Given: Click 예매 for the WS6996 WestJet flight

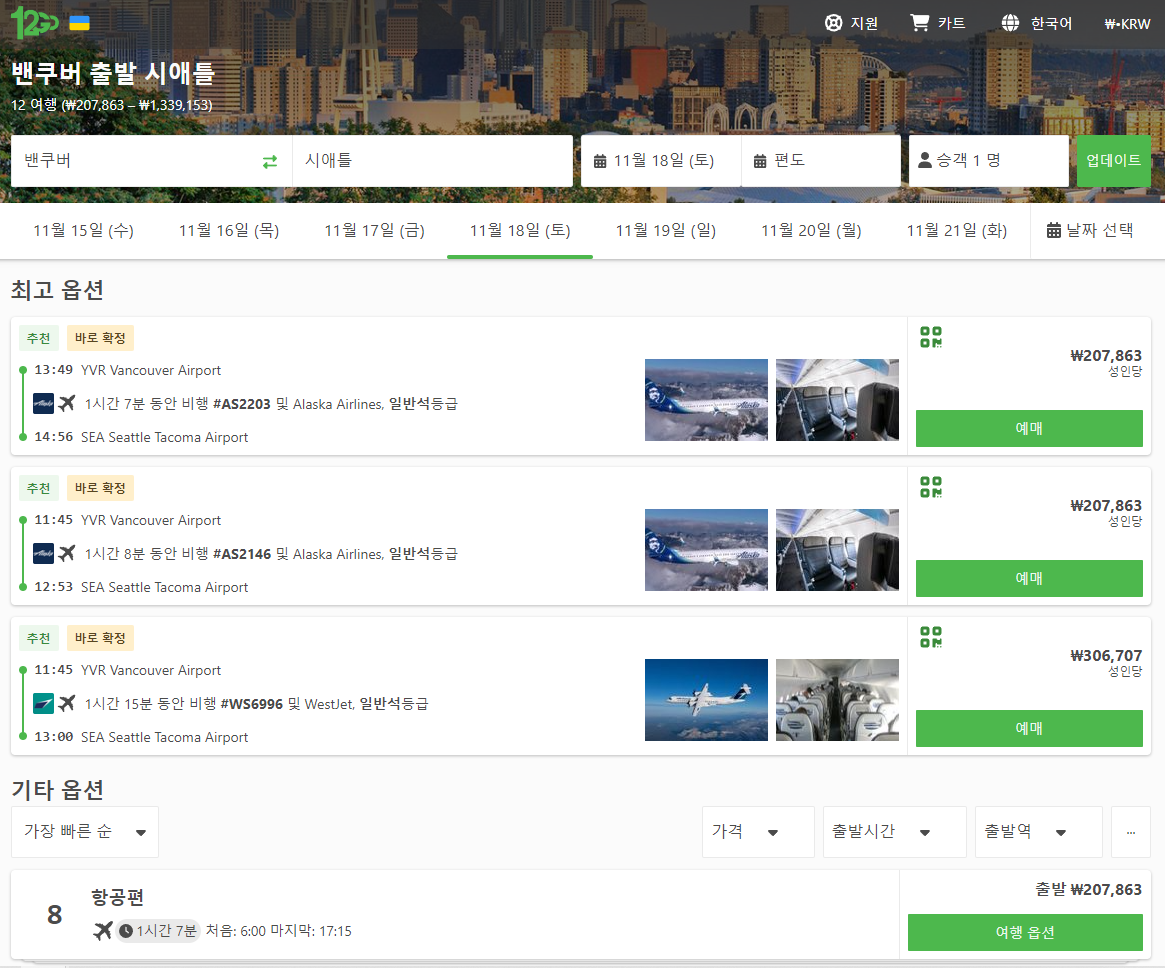Looking at the screenshot, I should [1029, 729].
